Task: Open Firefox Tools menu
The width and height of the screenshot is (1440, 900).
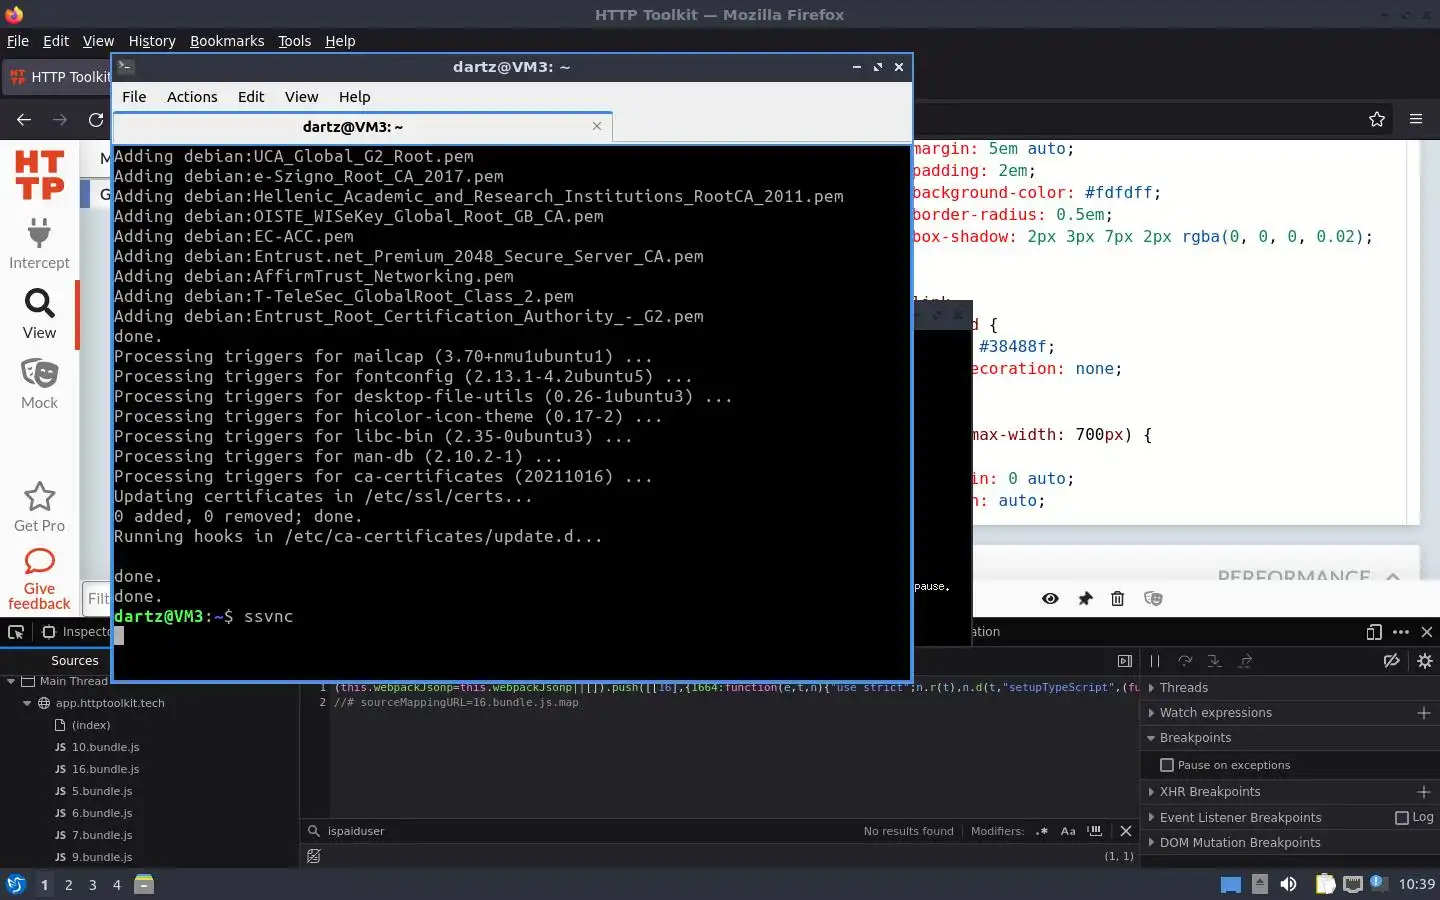Action: [x=294, y=41]
